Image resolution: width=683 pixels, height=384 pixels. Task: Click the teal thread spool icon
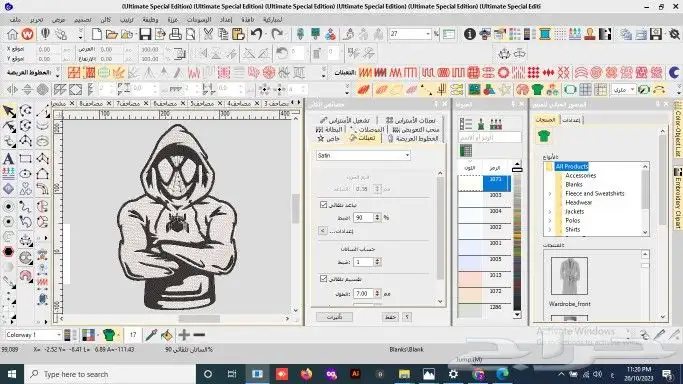[545, 34]
